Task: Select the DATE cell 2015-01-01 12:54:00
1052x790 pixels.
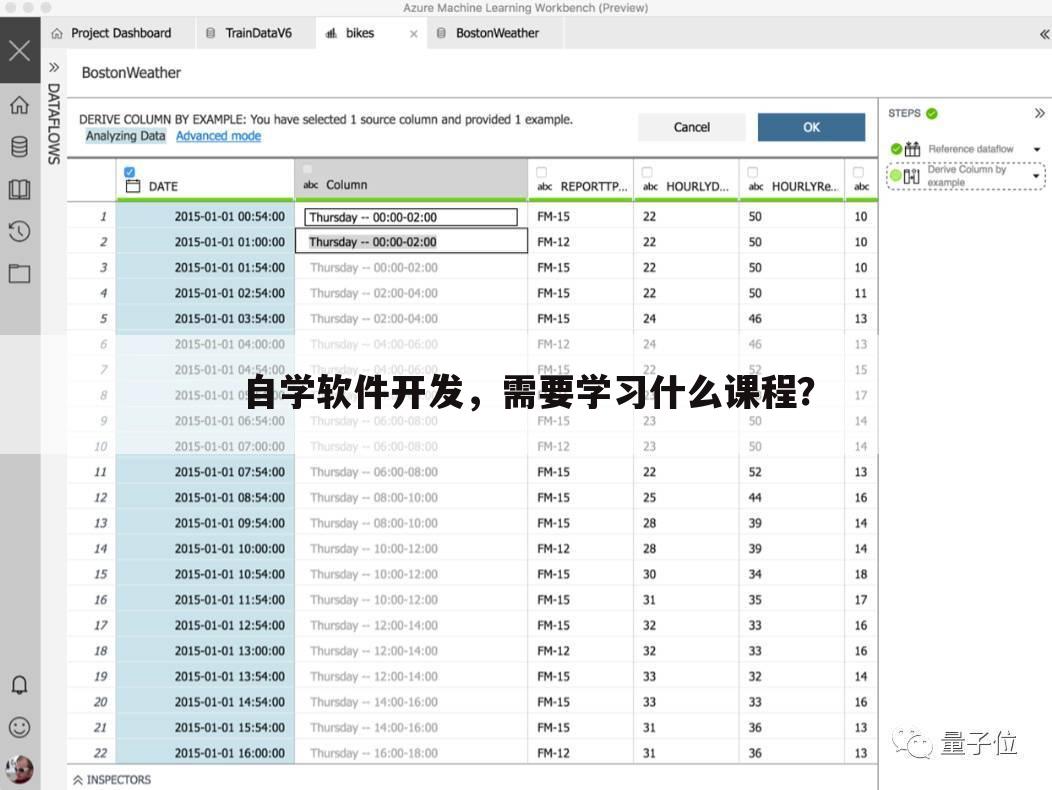Action: (x=205, y=625)
